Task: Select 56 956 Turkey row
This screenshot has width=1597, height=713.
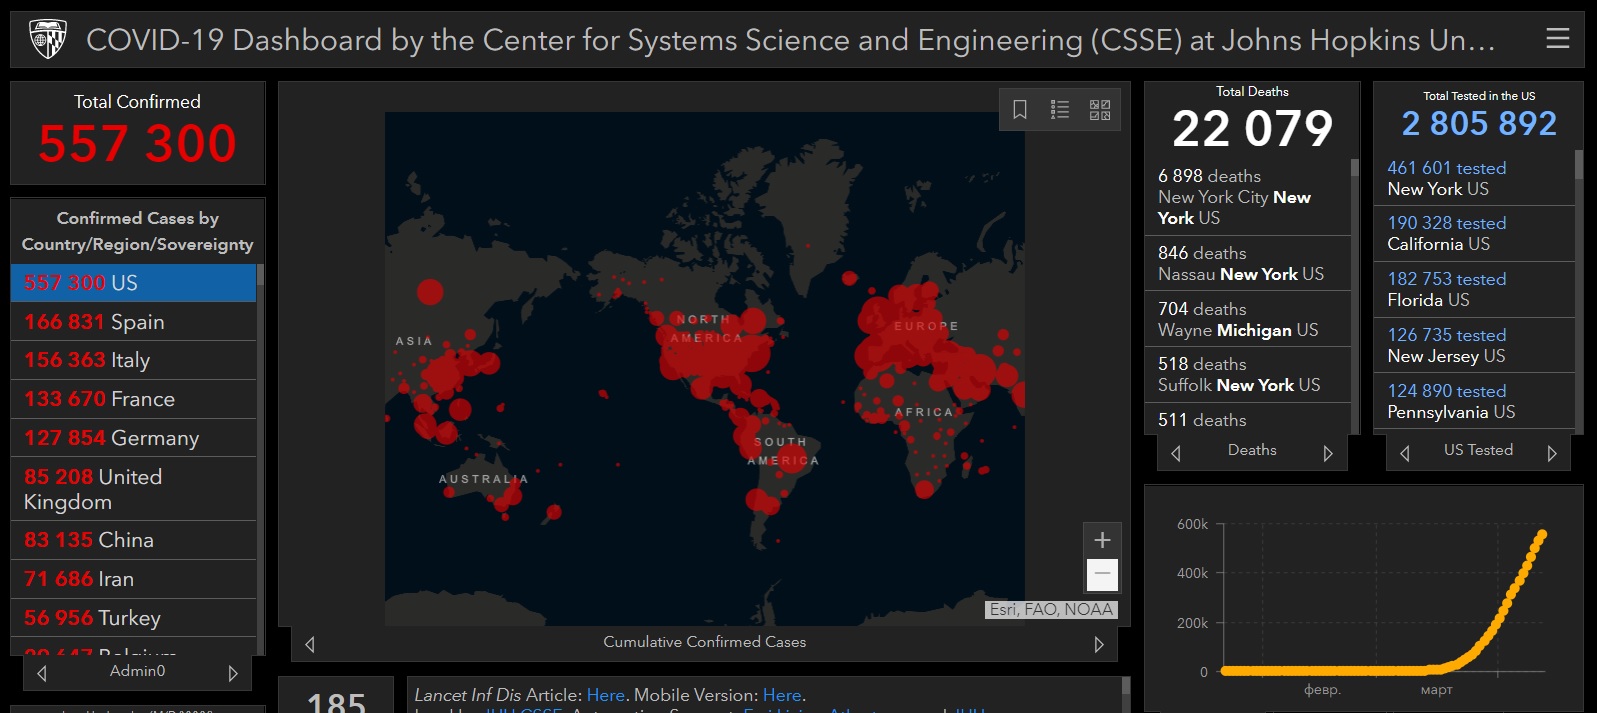Action: (x=133, y=618)
